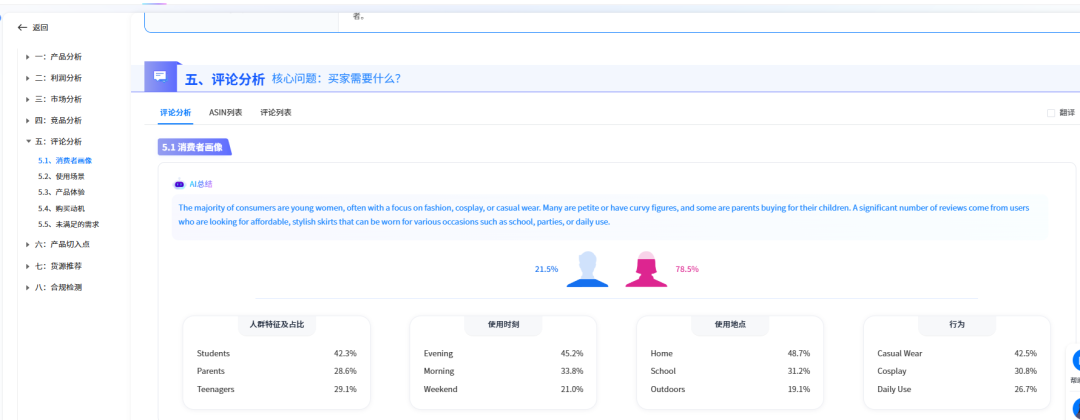
Task: Click the Teenagers row
Action: click(x=276, y=389)
